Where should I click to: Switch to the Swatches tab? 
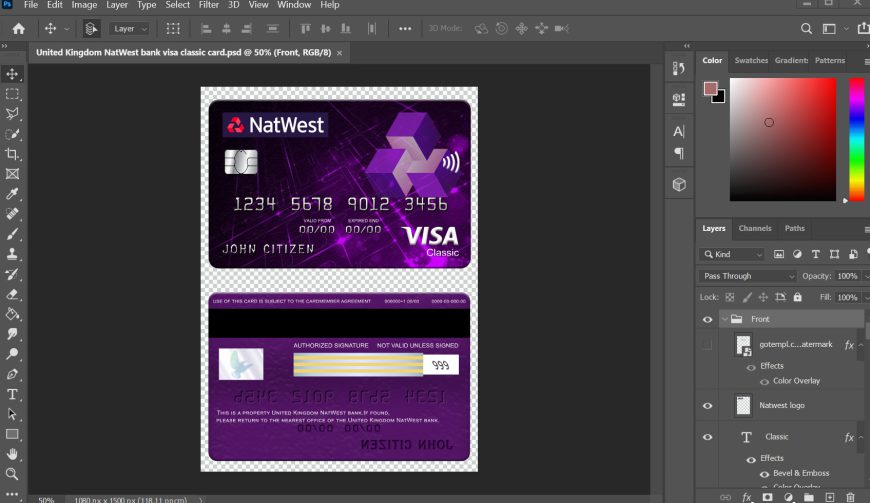(751, 60)
